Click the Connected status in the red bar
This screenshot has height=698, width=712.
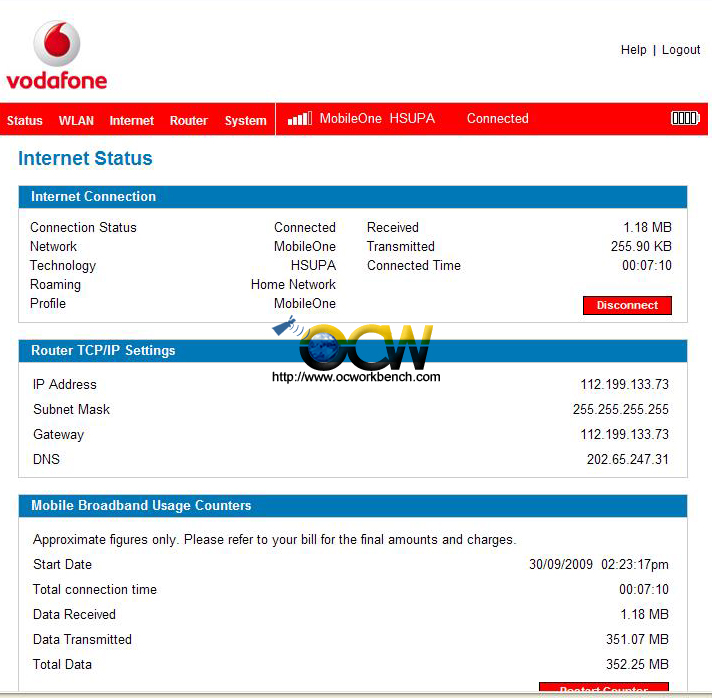click(498, 119)
